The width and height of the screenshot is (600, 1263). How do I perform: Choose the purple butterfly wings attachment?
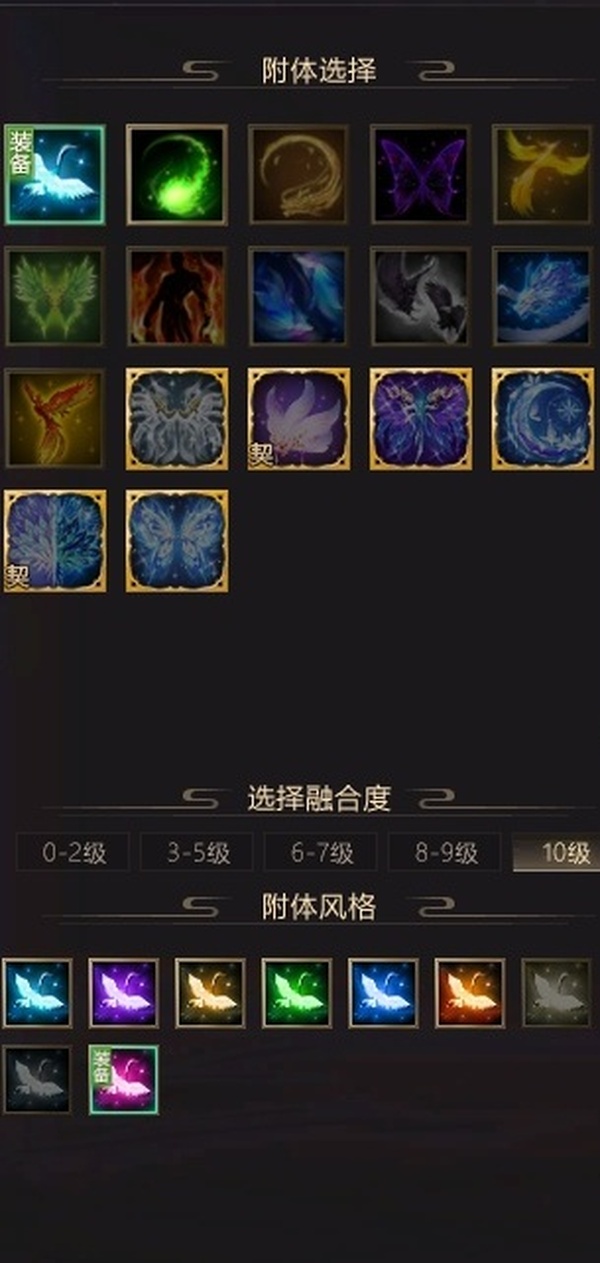pyautogui.click(x=421, y=174)
